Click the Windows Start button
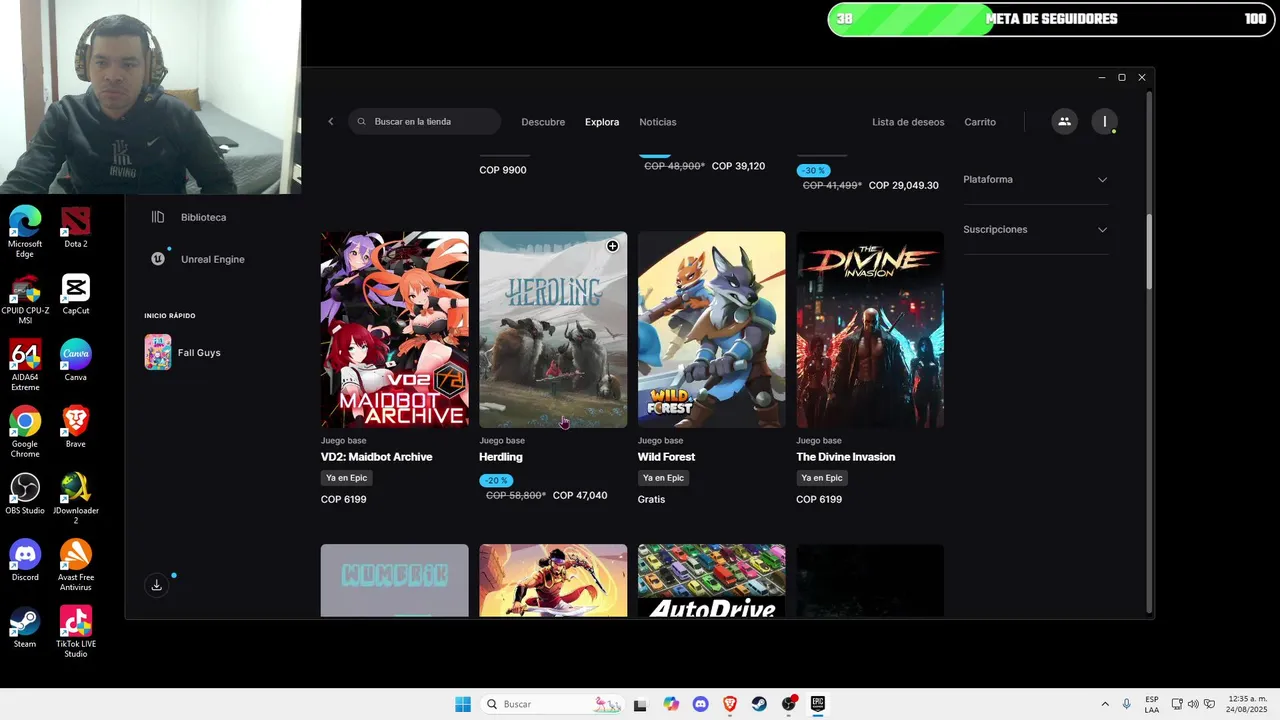The width and height of the screenshot is (1280, 720). (x=463, y=704)
